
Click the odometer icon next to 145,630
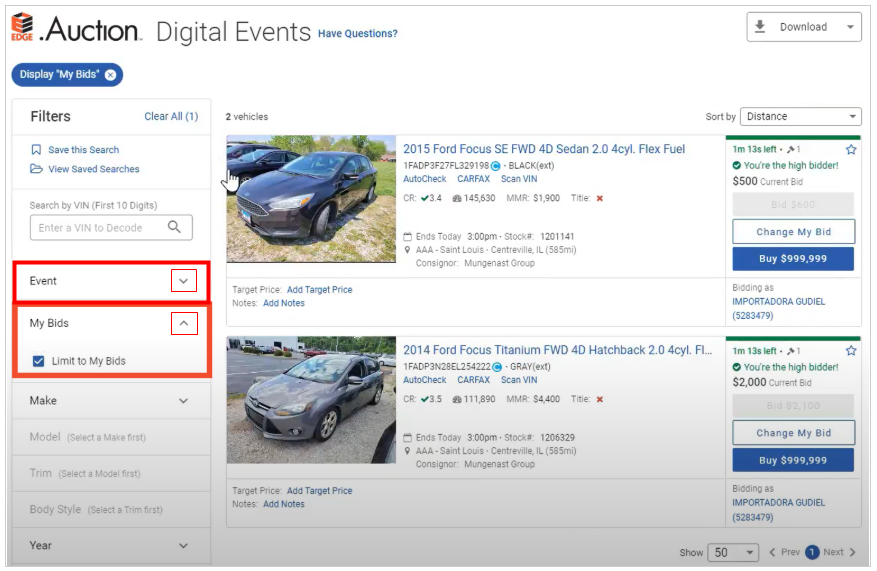tap(456, 199)
